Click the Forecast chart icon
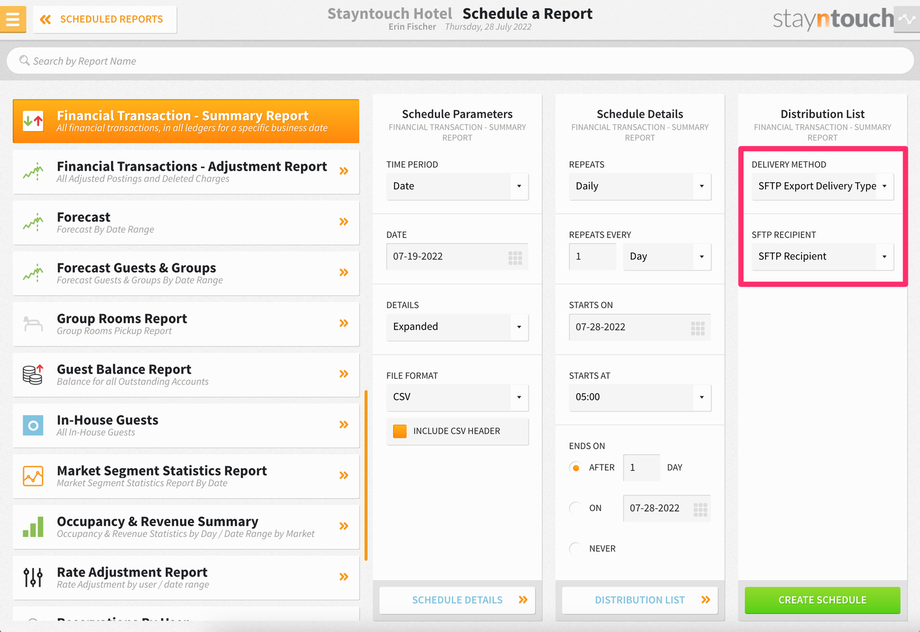920x632 pixels. coord(33,222)
